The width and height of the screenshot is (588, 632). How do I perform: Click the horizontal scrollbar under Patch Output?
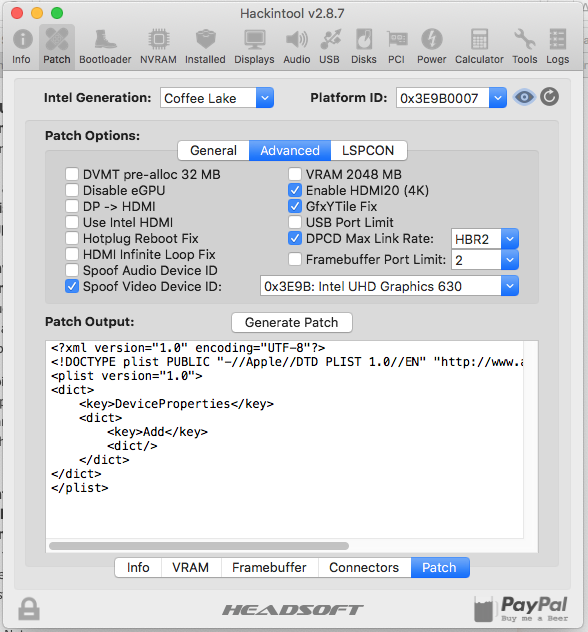(199, 546)
